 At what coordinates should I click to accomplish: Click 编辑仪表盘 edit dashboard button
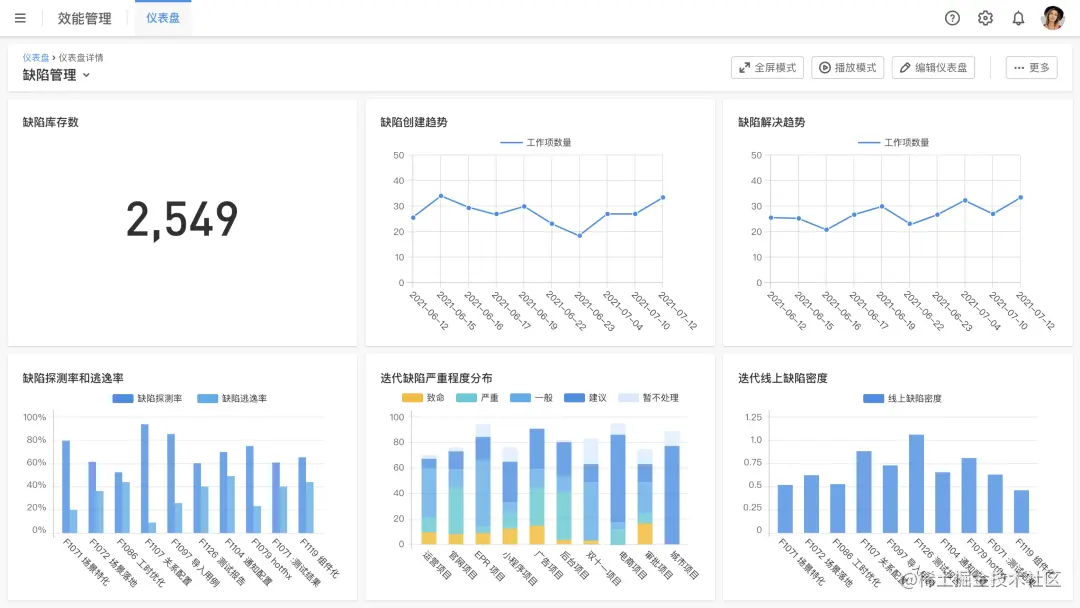click(933, 67)
